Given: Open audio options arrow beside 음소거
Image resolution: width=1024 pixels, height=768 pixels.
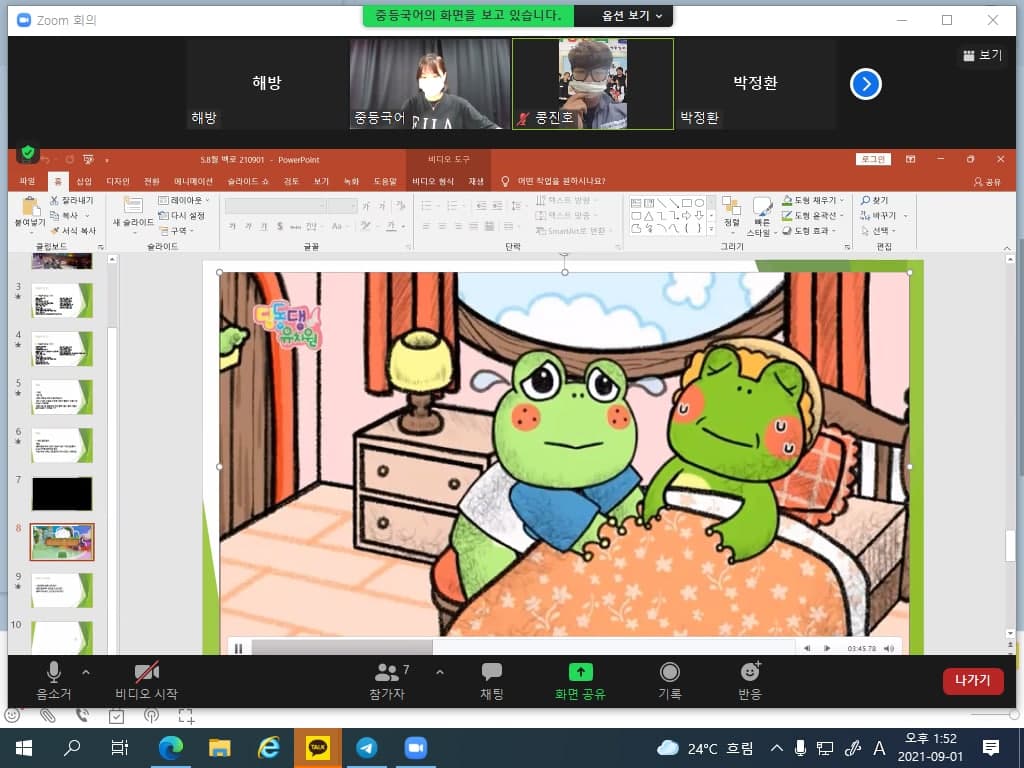Looking at the screenshot, I should tap(86, 672).
